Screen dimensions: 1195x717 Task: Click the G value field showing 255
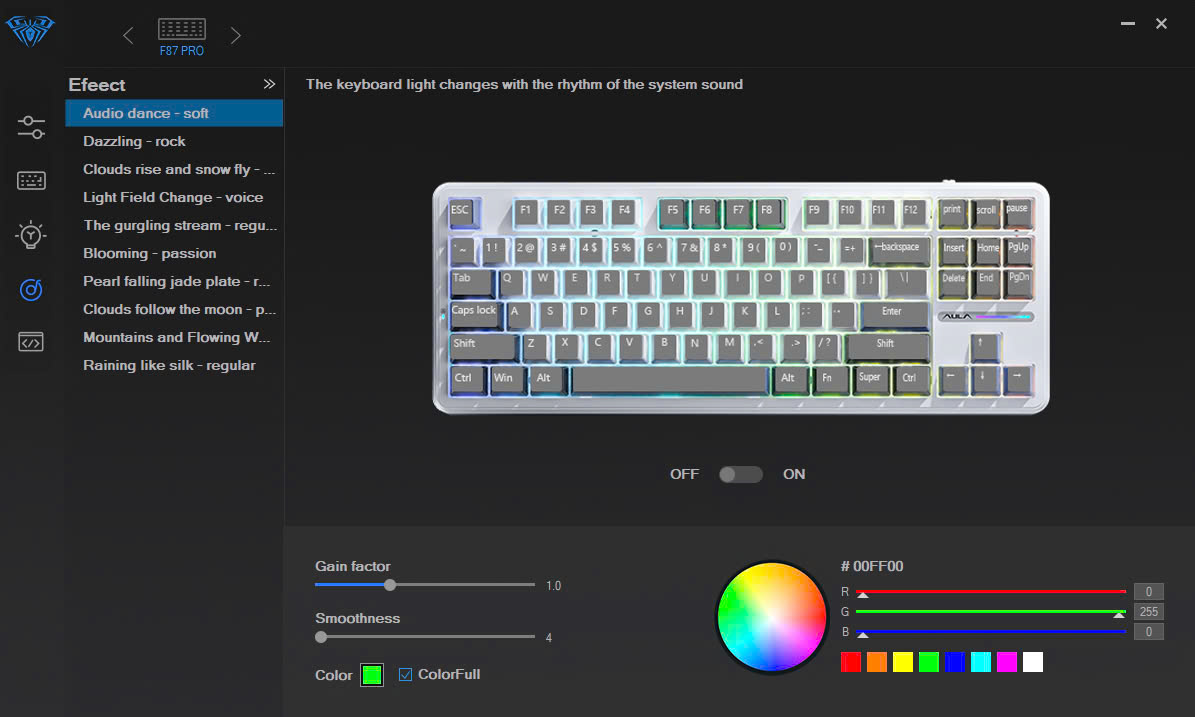click(x=1149, y=612)
